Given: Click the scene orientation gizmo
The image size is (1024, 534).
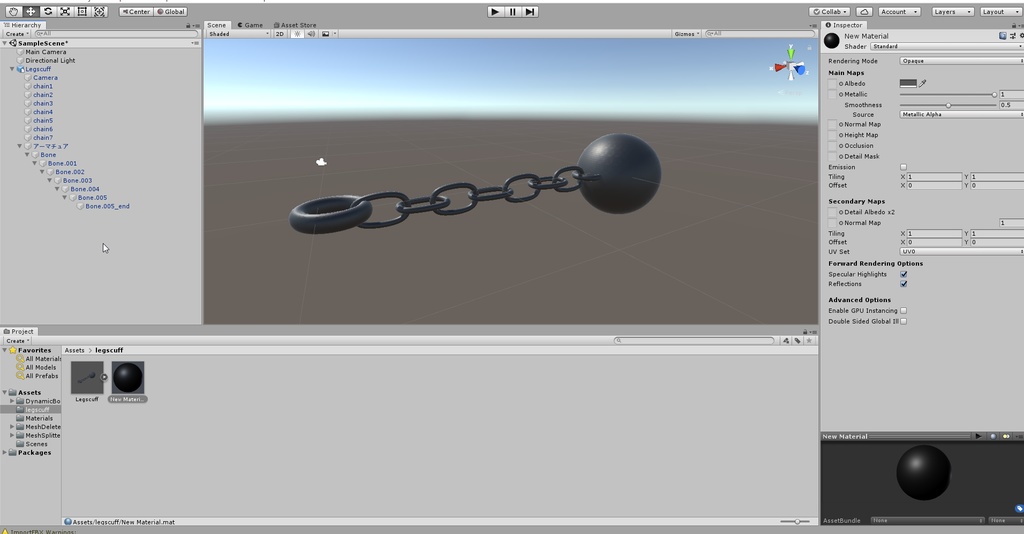Looking at the screenshot, I should (791, 65).
